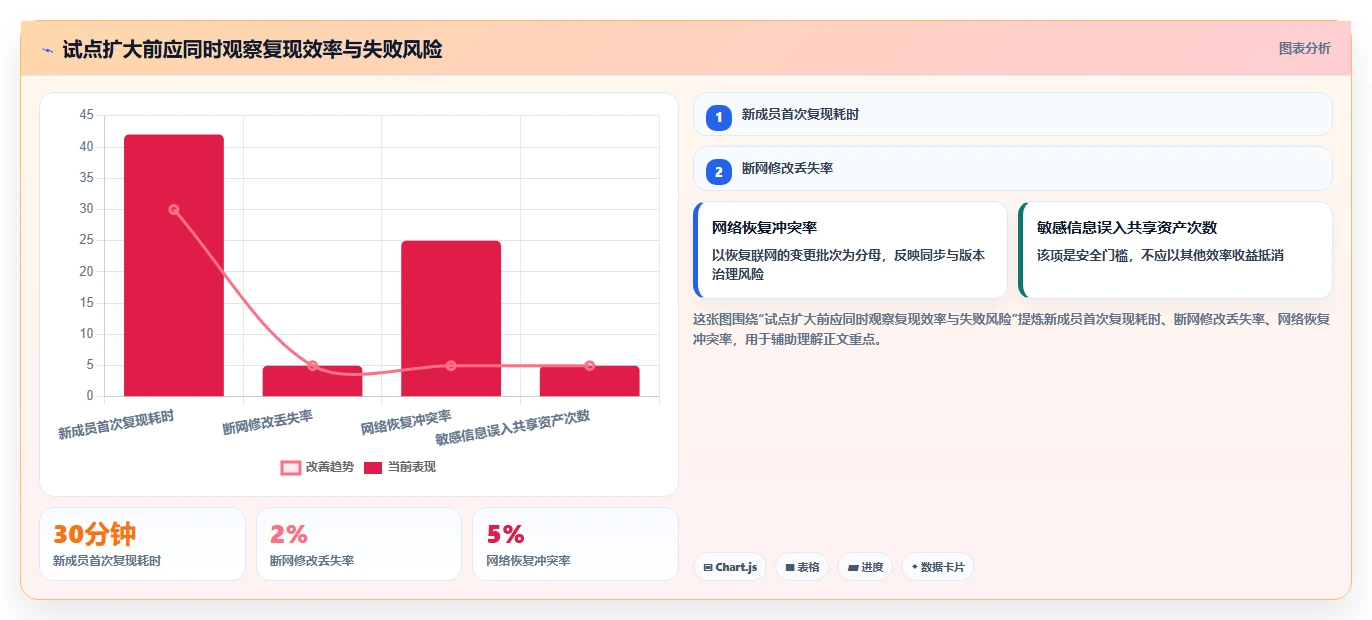Click x-axis label 断网修改丢失率
The height and width of the screenshot is (620, 1372).
click(x=268, y=422)
